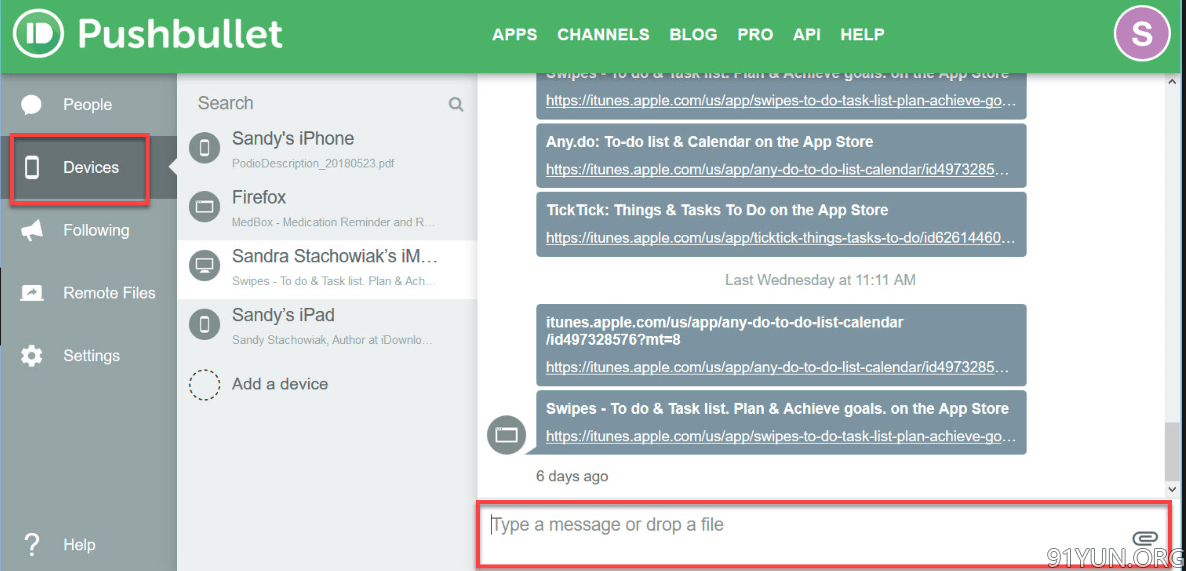
Task: Click the iMac monitor device icon
Action: [204, 265]
